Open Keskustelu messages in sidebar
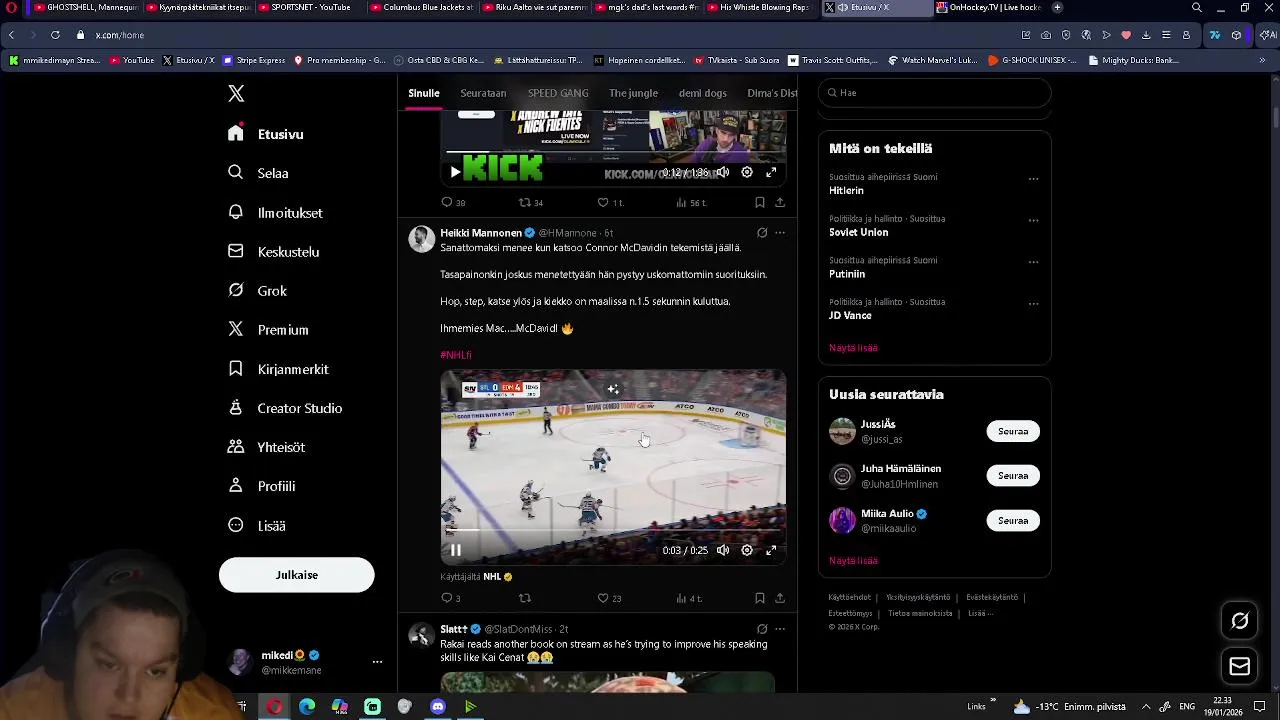Screen dimensions: 1280x720 coord(273,251)
